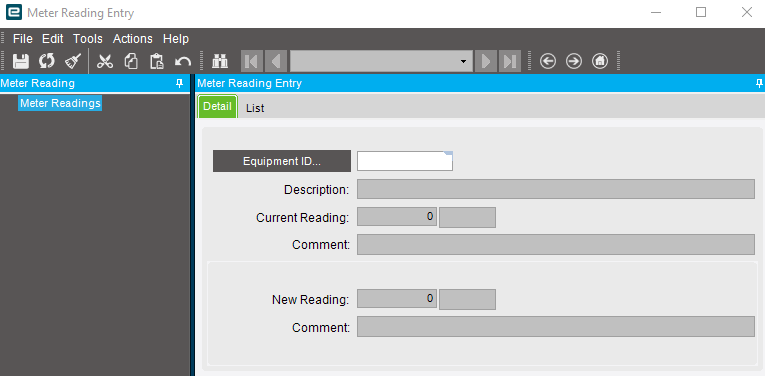This screenshot has width=765, height=376.
Task: Click the Equipment ID... search button
Action: pyautogui.click(x=282, y=161)
